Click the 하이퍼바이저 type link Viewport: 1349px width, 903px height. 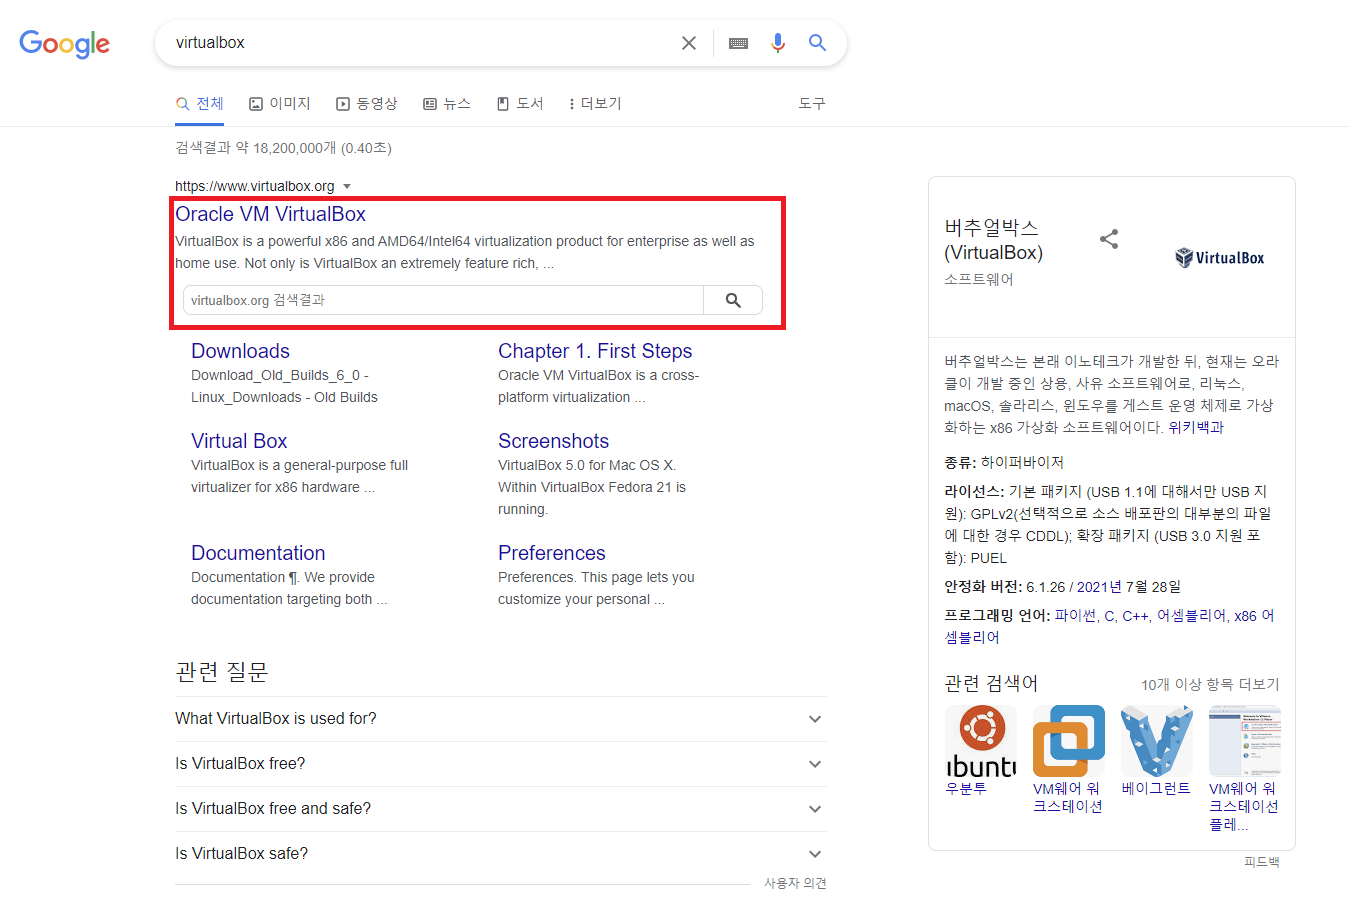pos(1022,462)
